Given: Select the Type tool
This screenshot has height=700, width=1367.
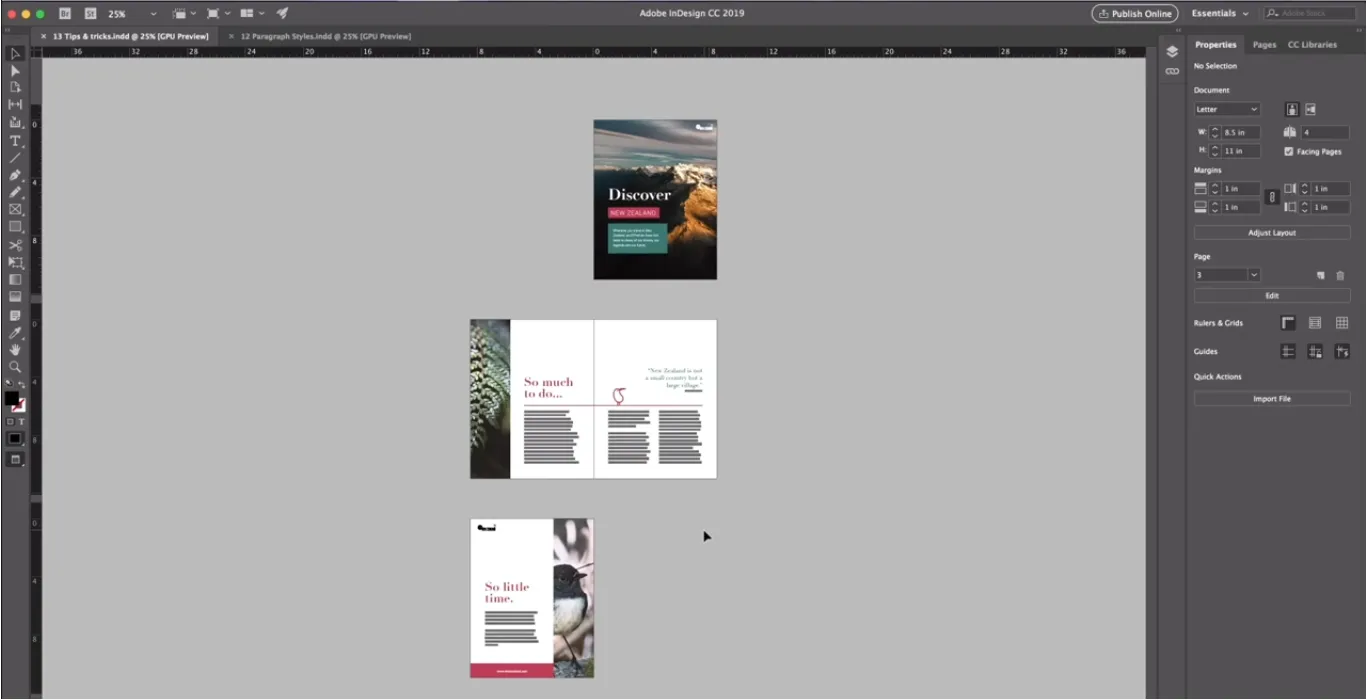Looking at the screenshot, I should pos(15,141).
